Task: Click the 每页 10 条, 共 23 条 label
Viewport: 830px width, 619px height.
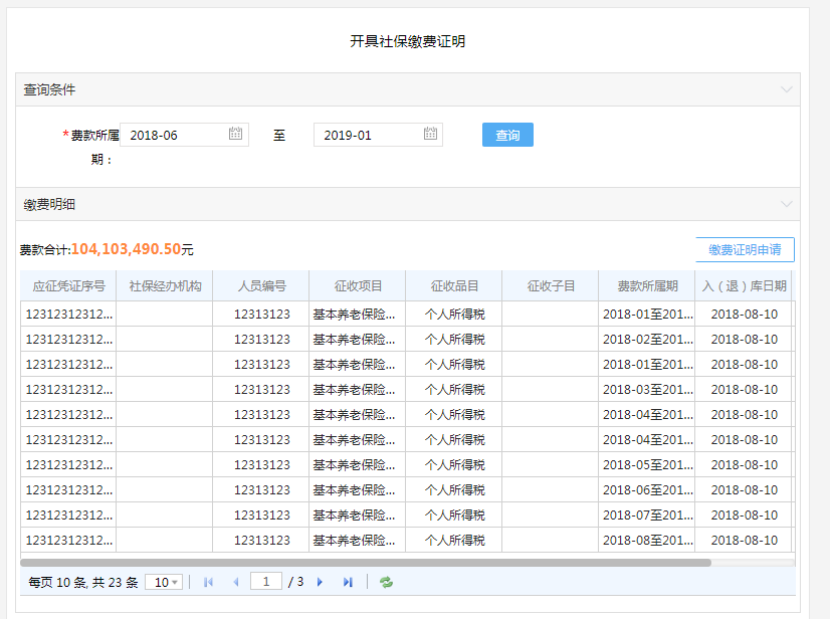Action: point(83,582)
